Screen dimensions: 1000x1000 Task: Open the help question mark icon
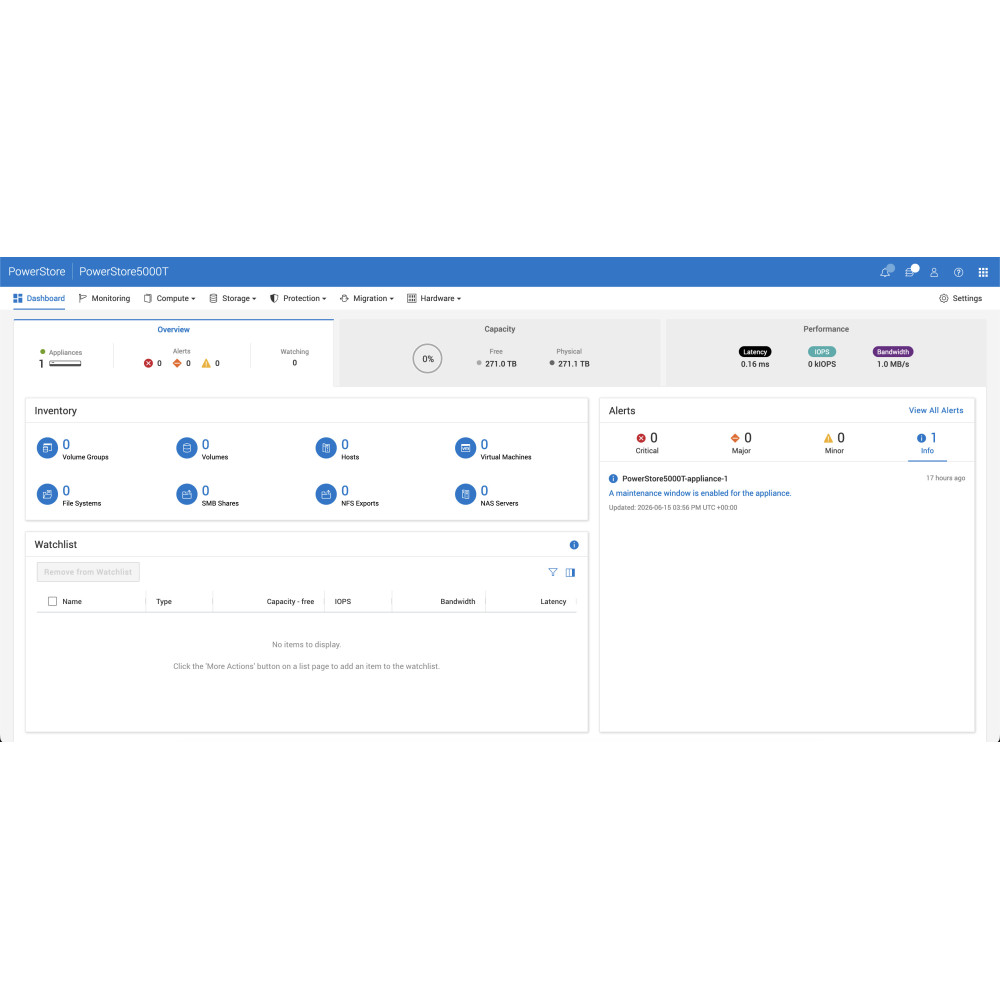[959, 272]
